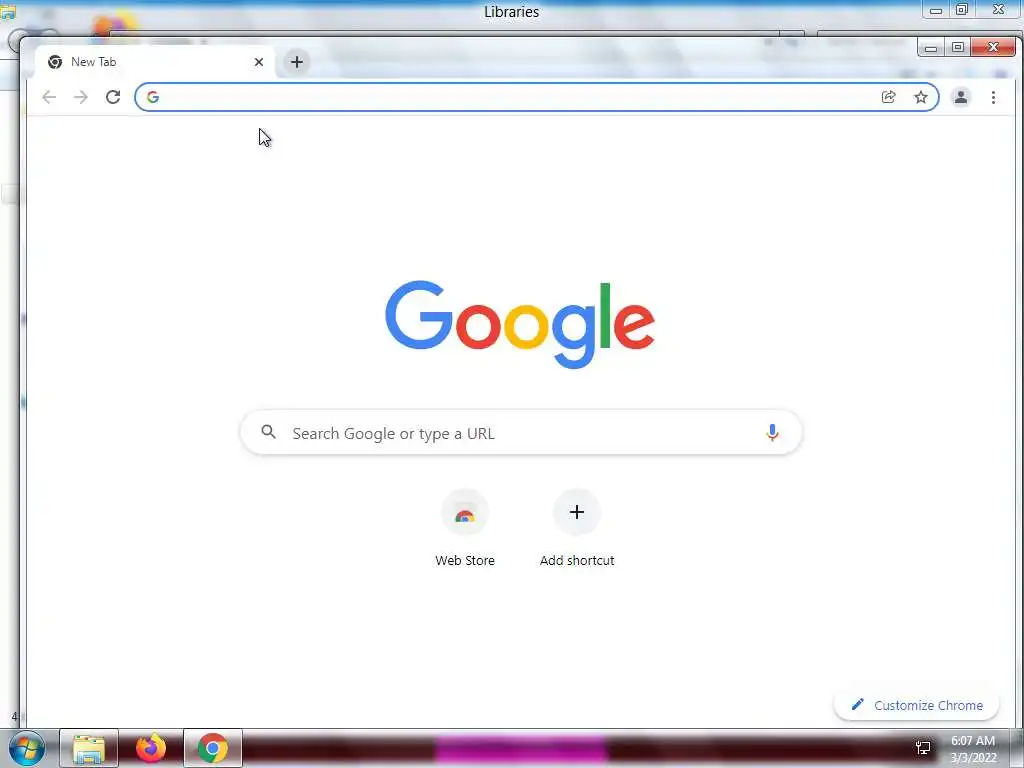
Task: Open a new tab with plus button
Action: click(296, 62)
